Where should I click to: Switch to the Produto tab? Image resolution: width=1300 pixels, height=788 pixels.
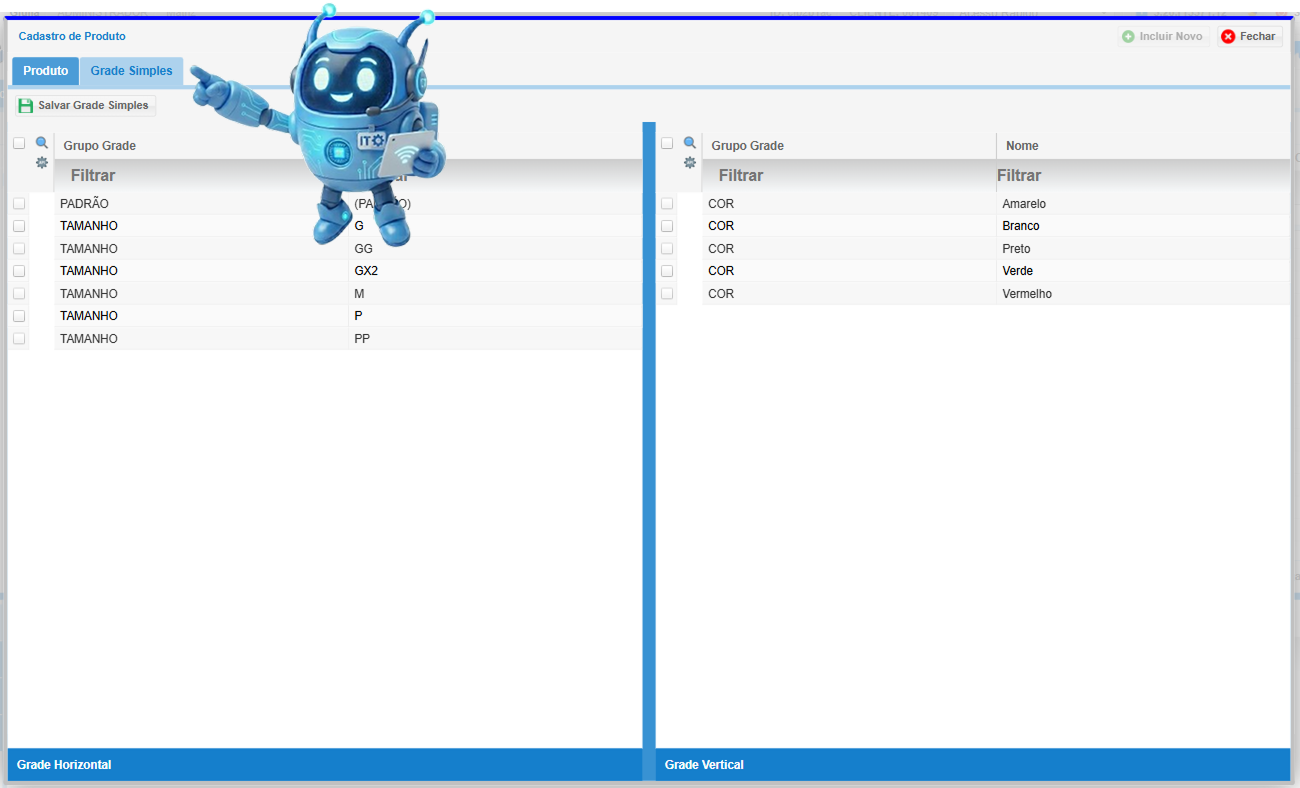click(x=46, y=72)
